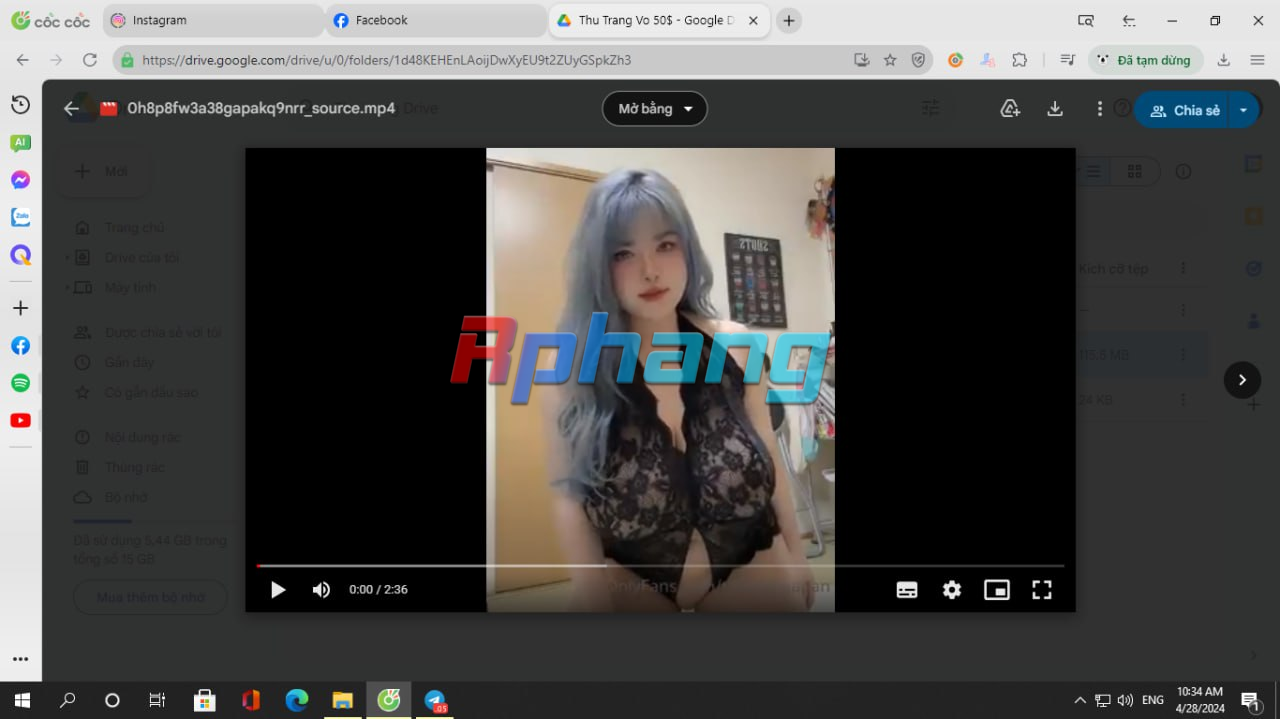Click the 0:00 / 2:36 time display
The height and width of the screenshot is (719, 1280).
tap(378, 590)
